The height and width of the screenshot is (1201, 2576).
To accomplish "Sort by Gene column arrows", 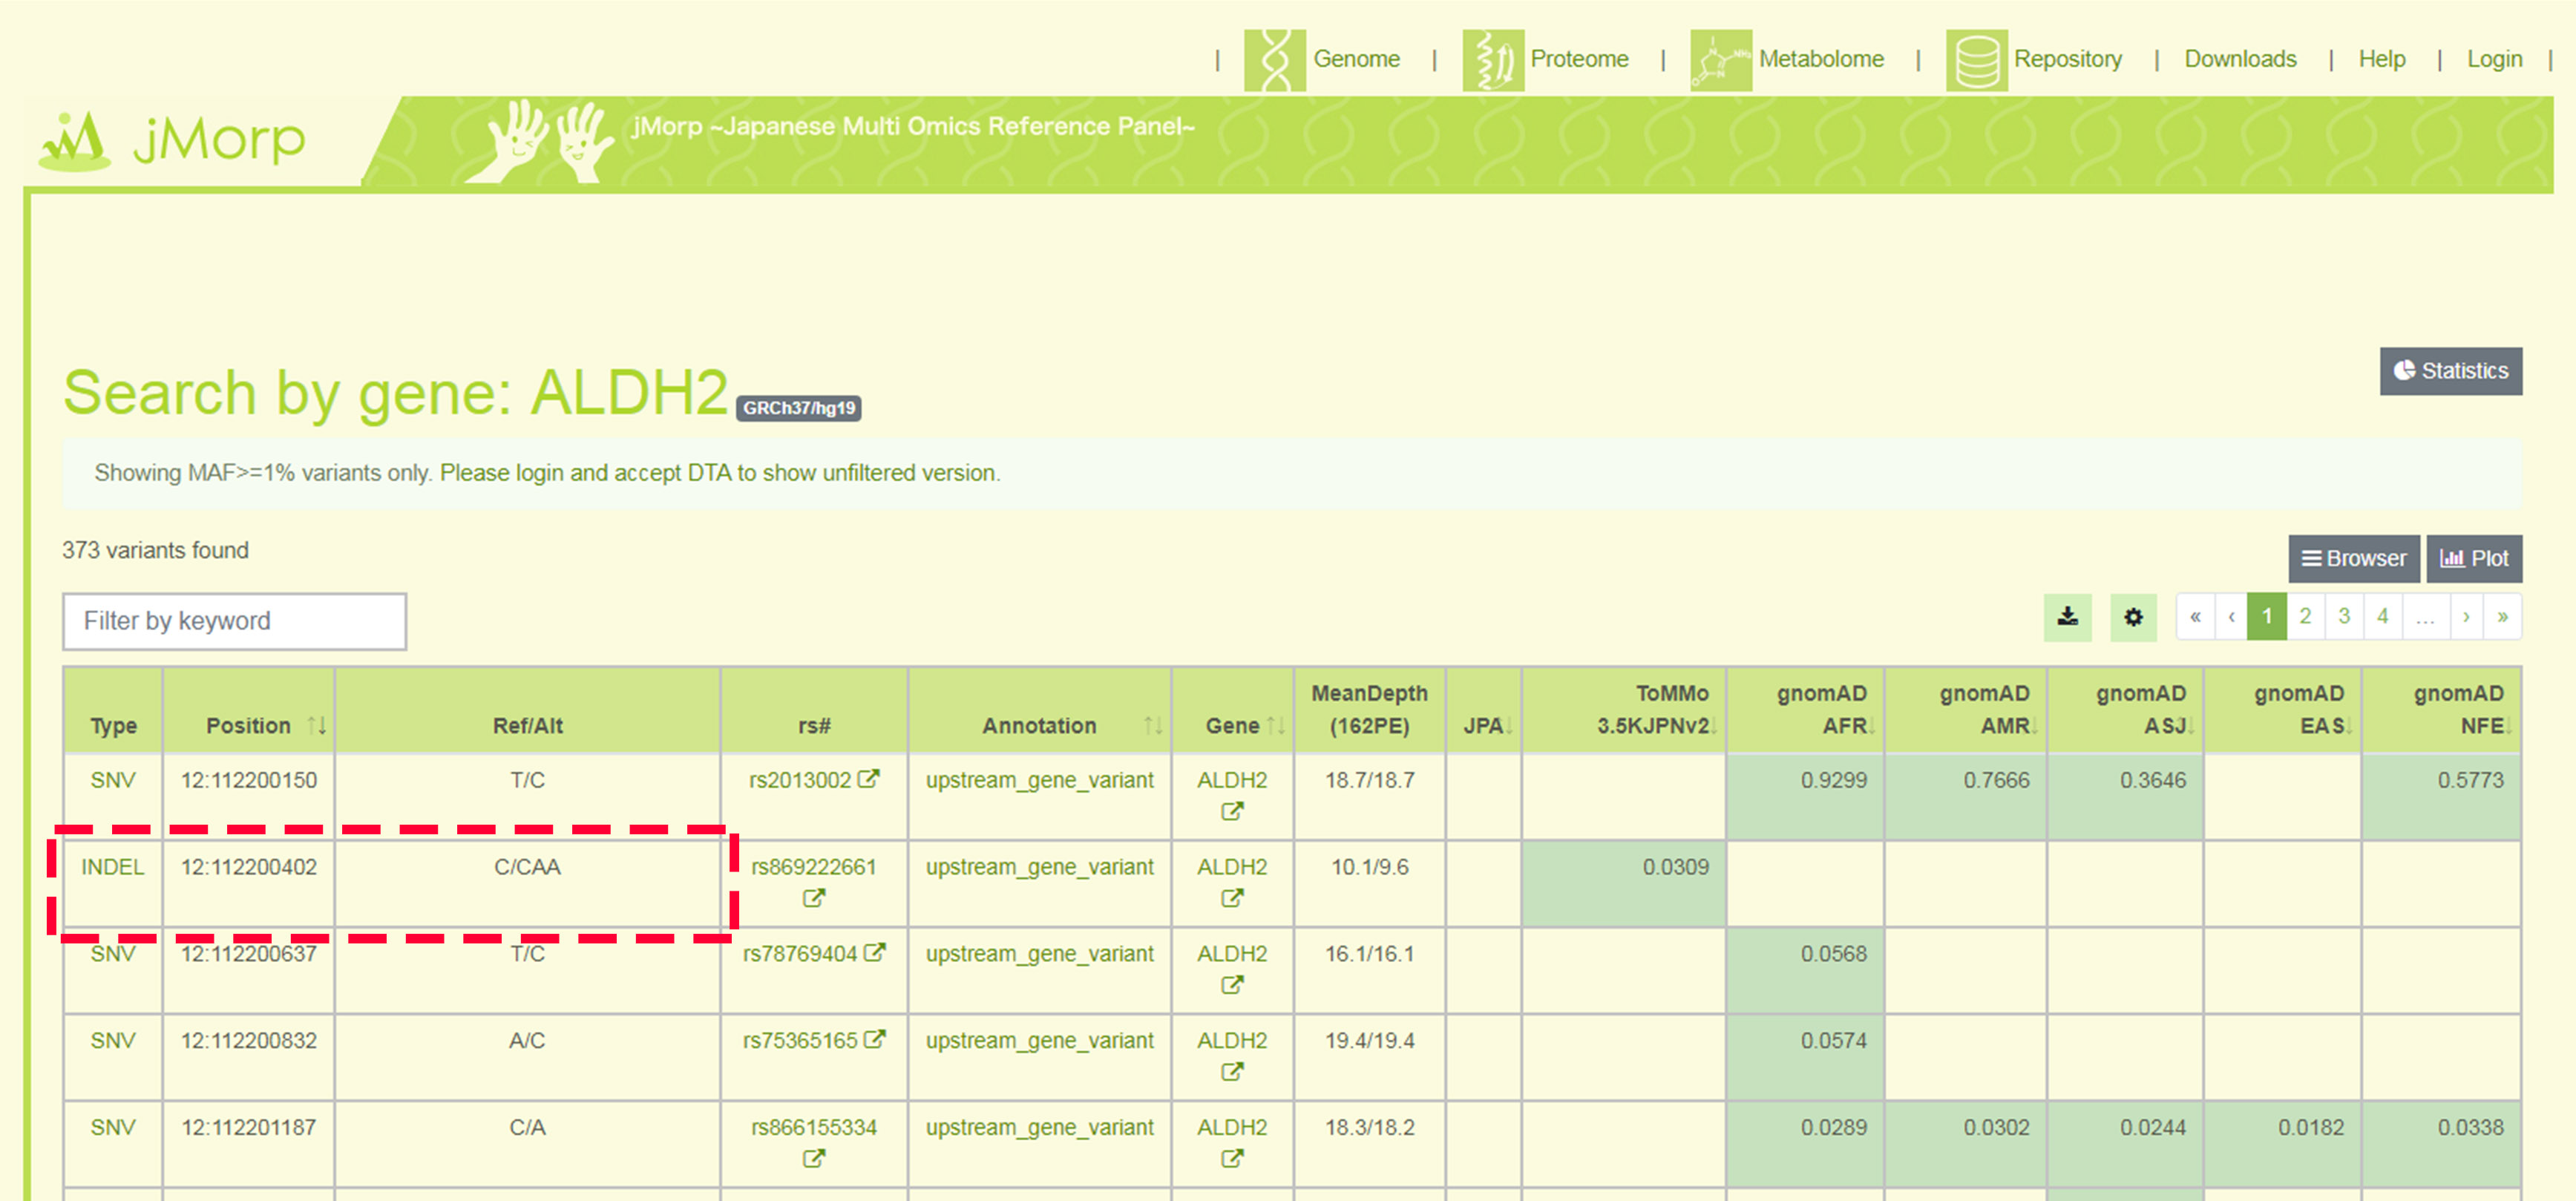I will [1276, 726].
